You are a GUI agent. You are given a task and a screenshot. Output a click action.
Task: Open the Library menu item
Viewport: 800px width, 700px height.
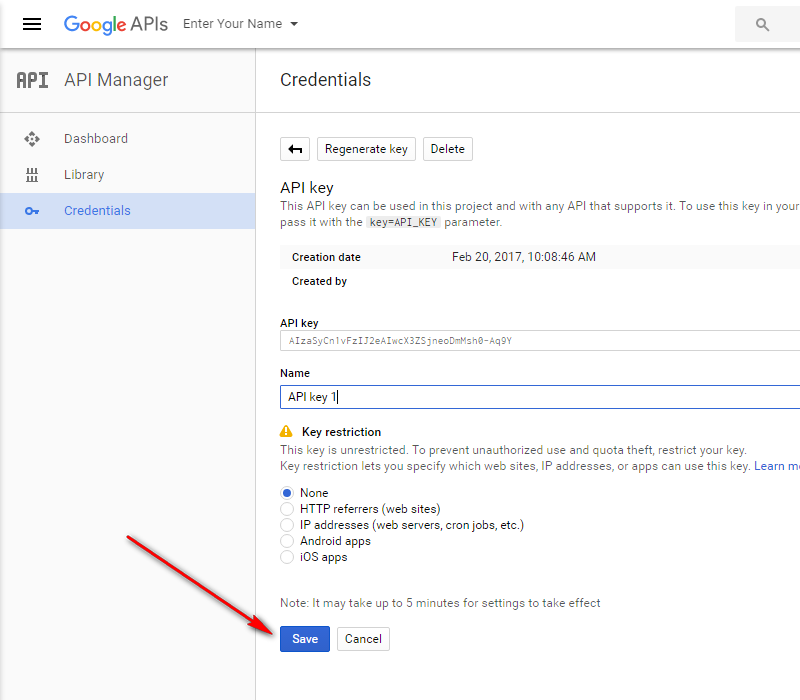(84, 175)
